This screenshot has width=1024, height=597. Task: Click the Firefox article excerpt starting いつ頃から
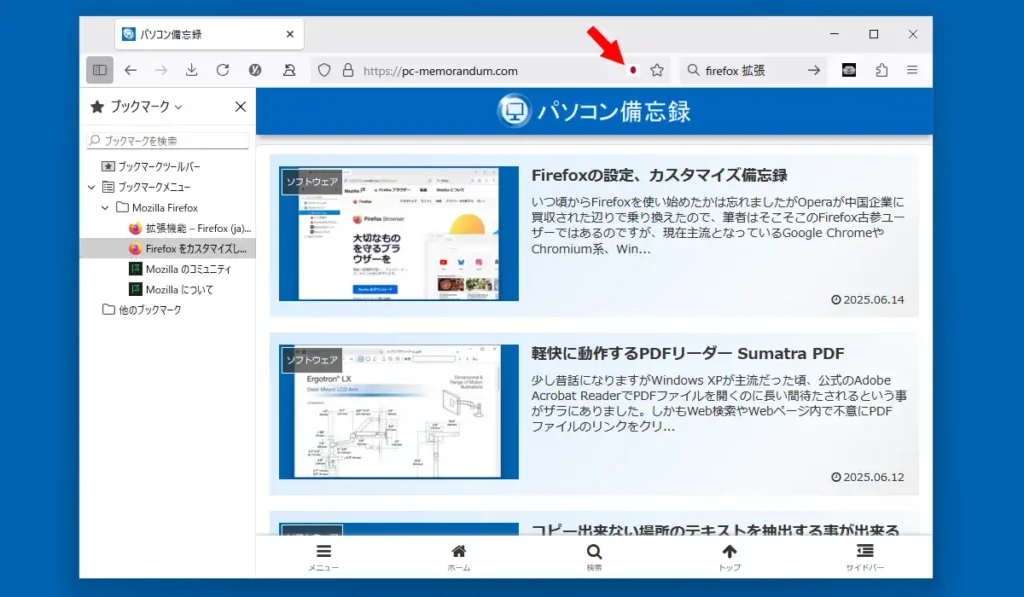tap(718, 225)
